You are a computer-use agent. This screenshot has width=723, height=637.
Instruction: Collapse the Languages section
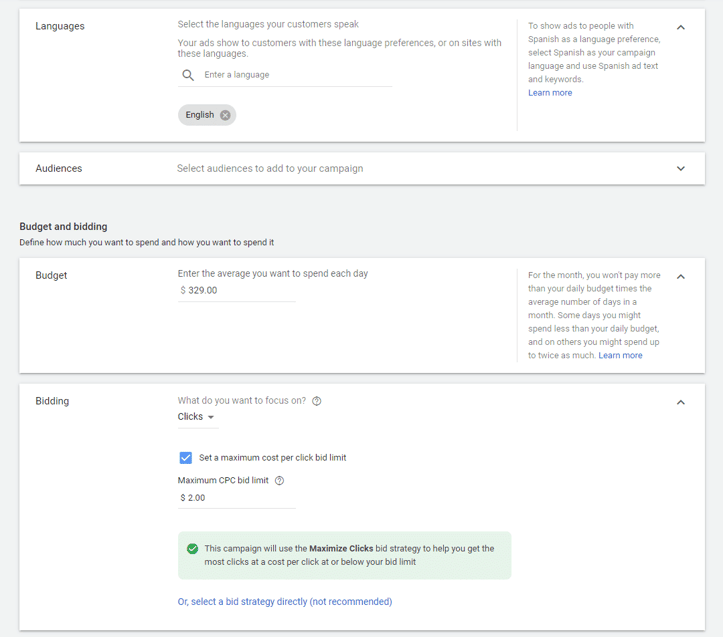(681, 27)
